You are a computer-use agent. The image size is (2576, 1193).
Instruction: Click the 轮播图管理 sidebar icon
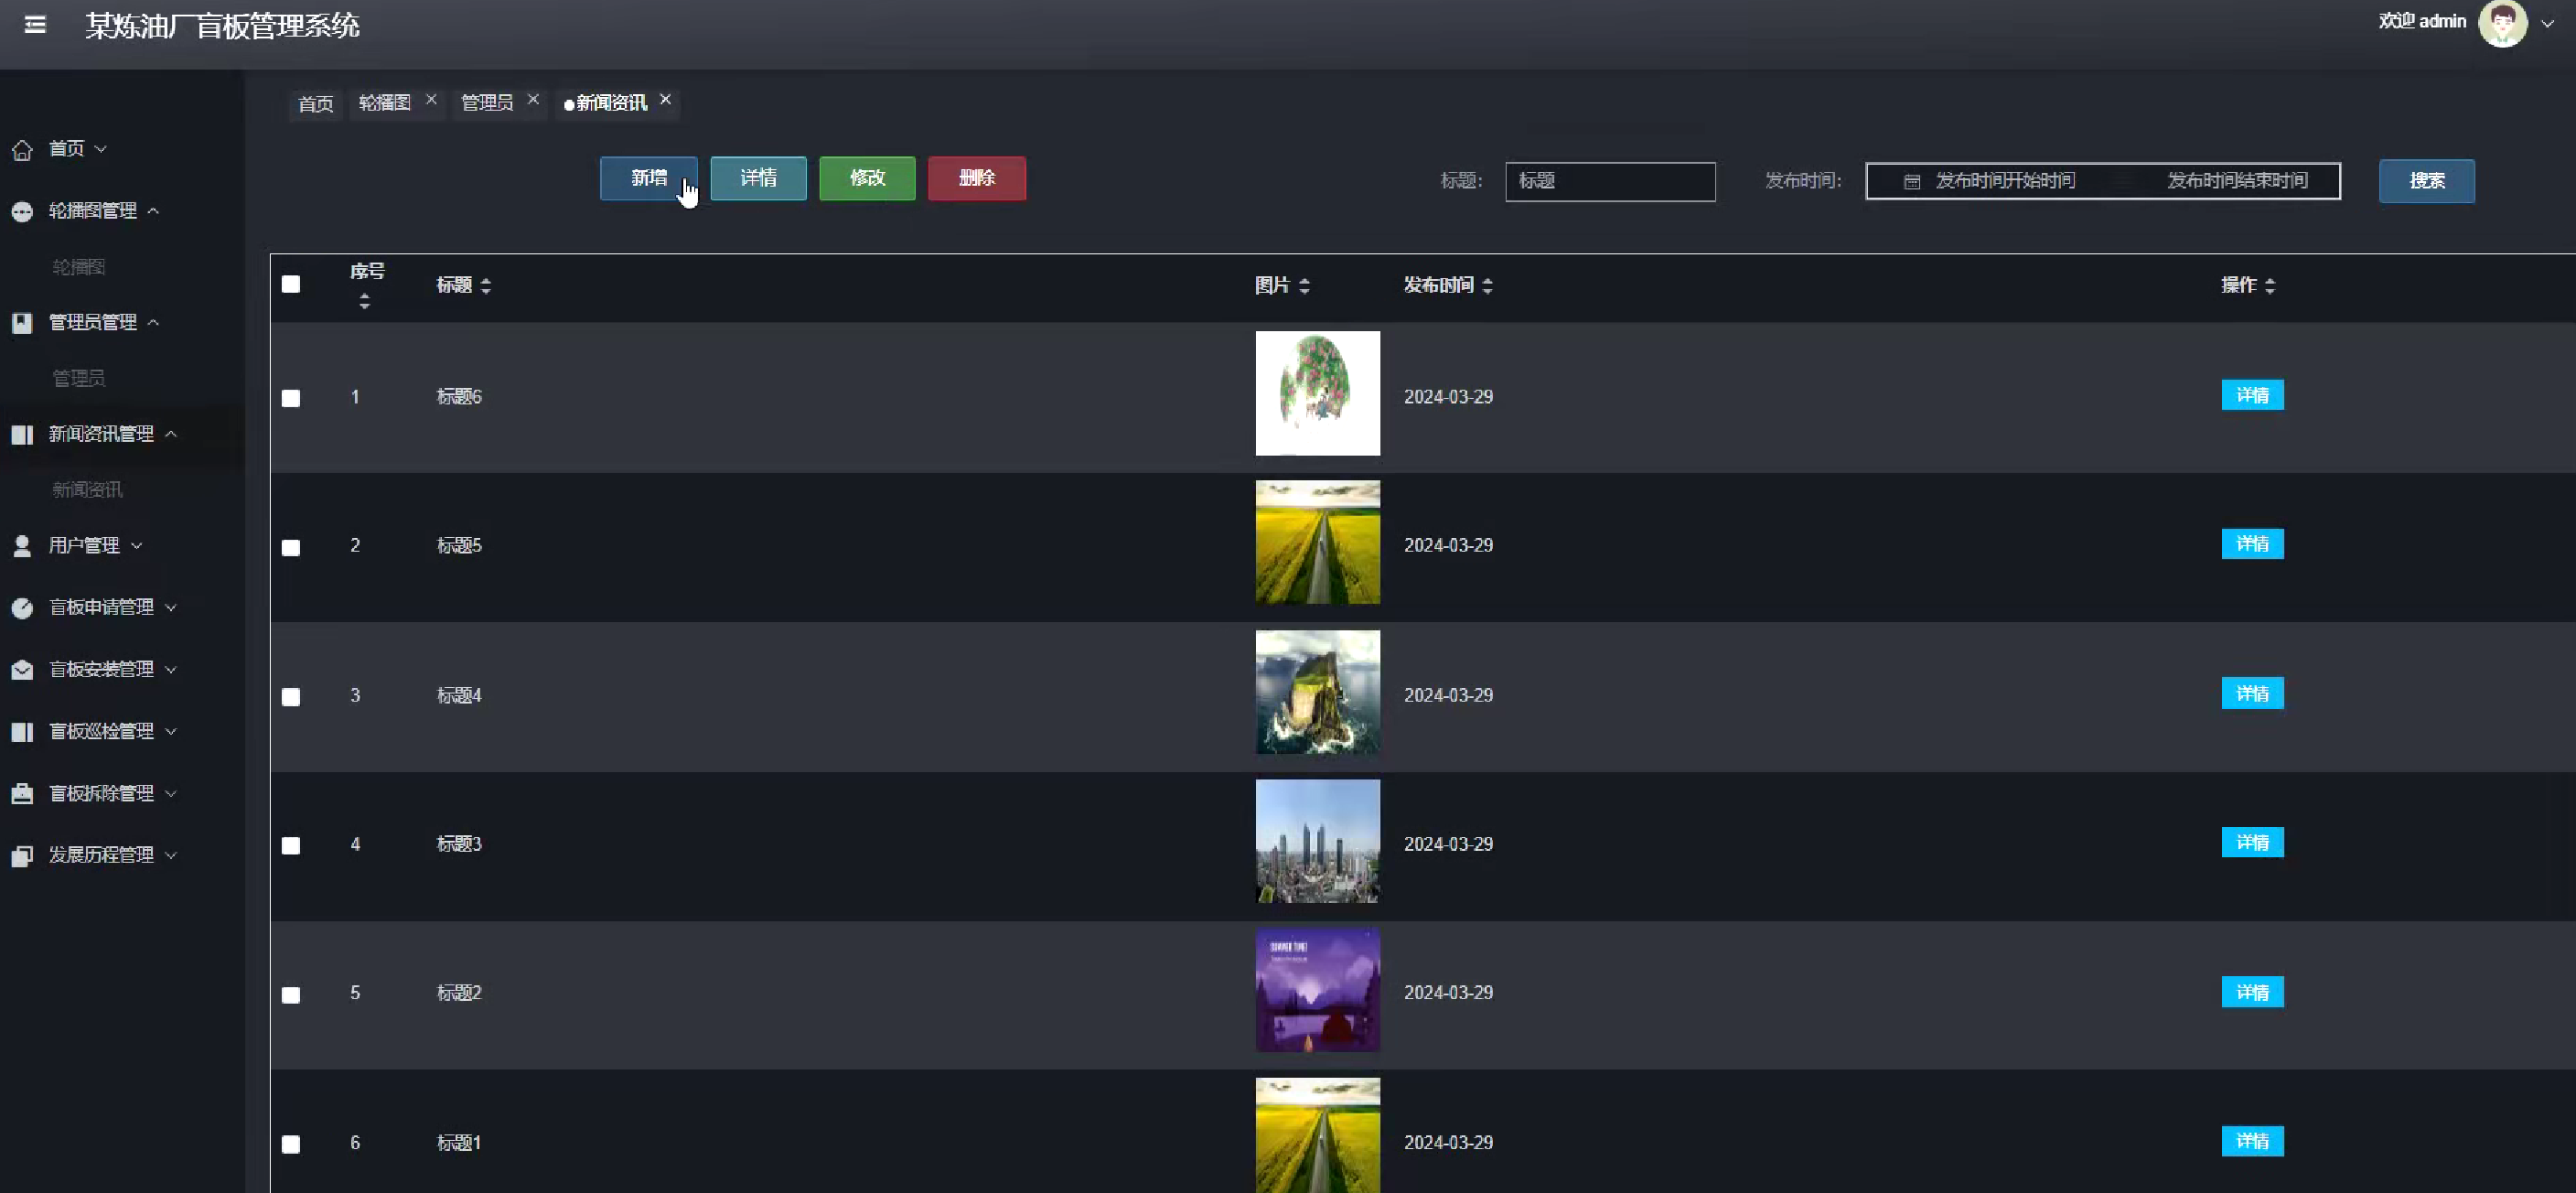click(x=22, y=212)
